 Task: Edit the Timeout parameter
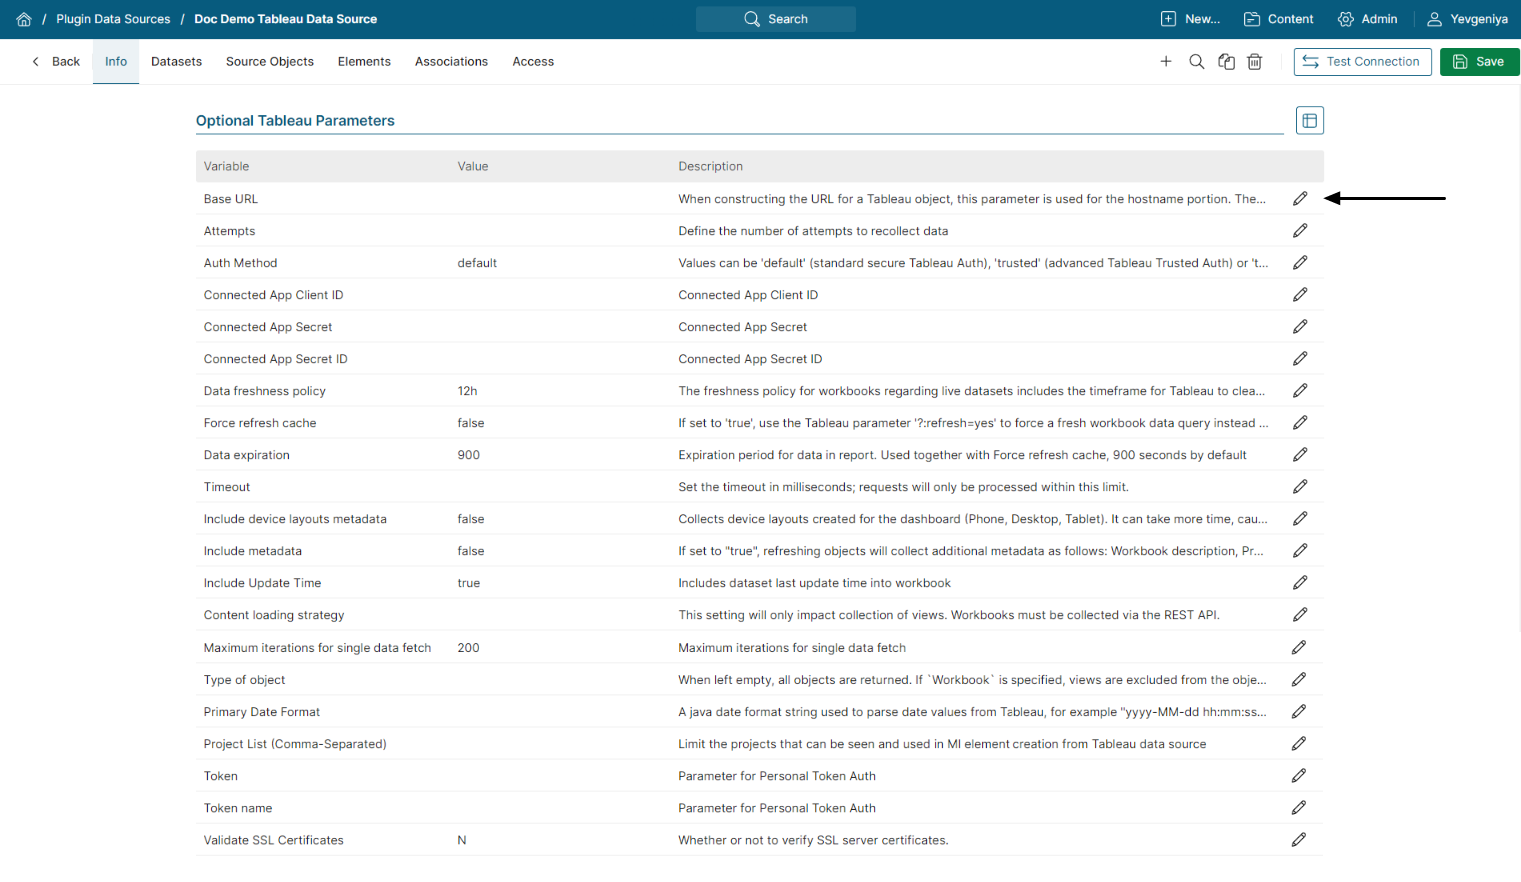point(1300,487)
